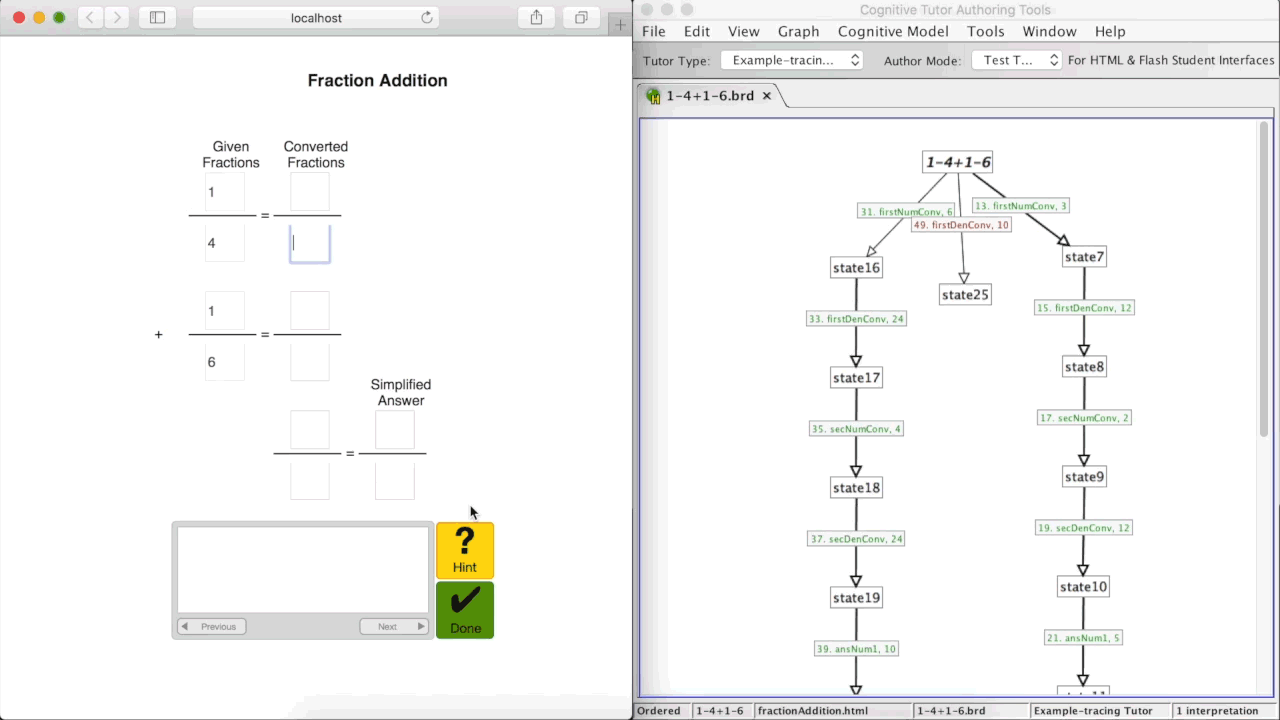Open the Graph menu
Image resolution: width=1280 pixels, height=720 pixels.
pos(798,31)
